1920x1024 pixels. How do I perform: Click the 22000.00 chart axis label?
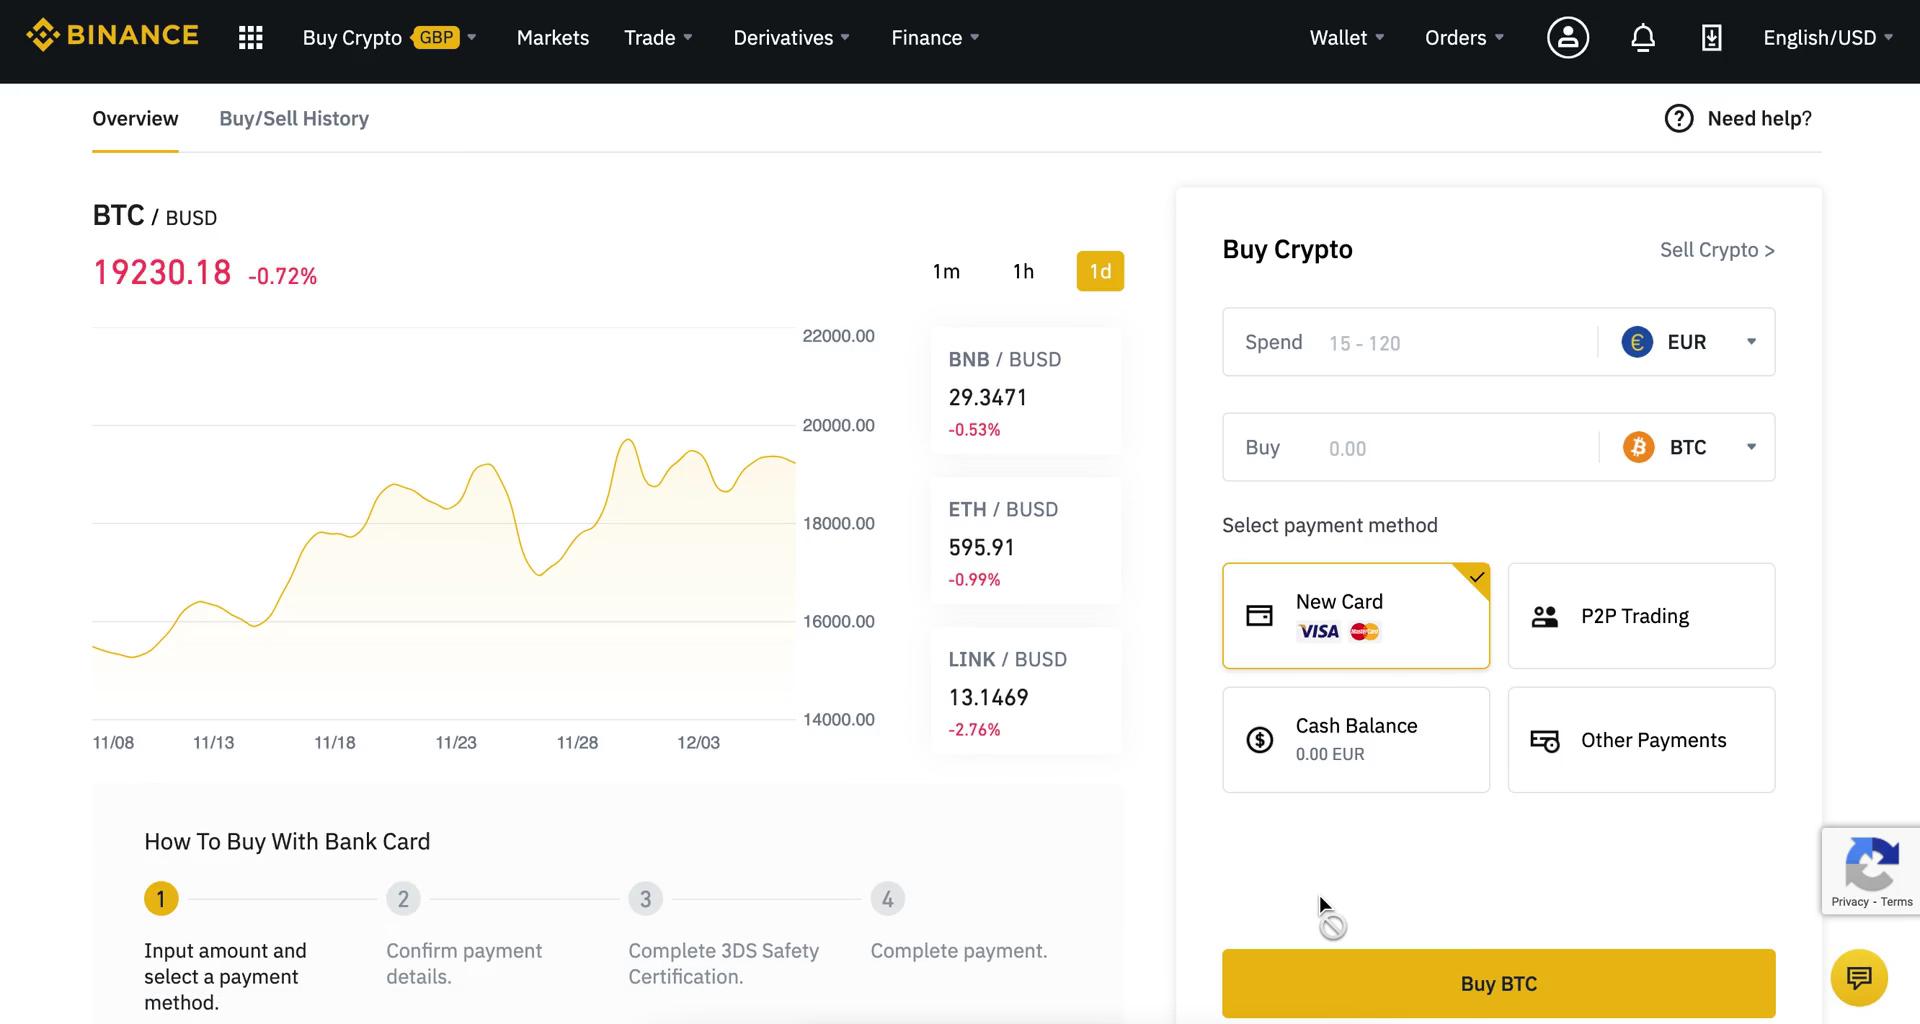(838, 336)
